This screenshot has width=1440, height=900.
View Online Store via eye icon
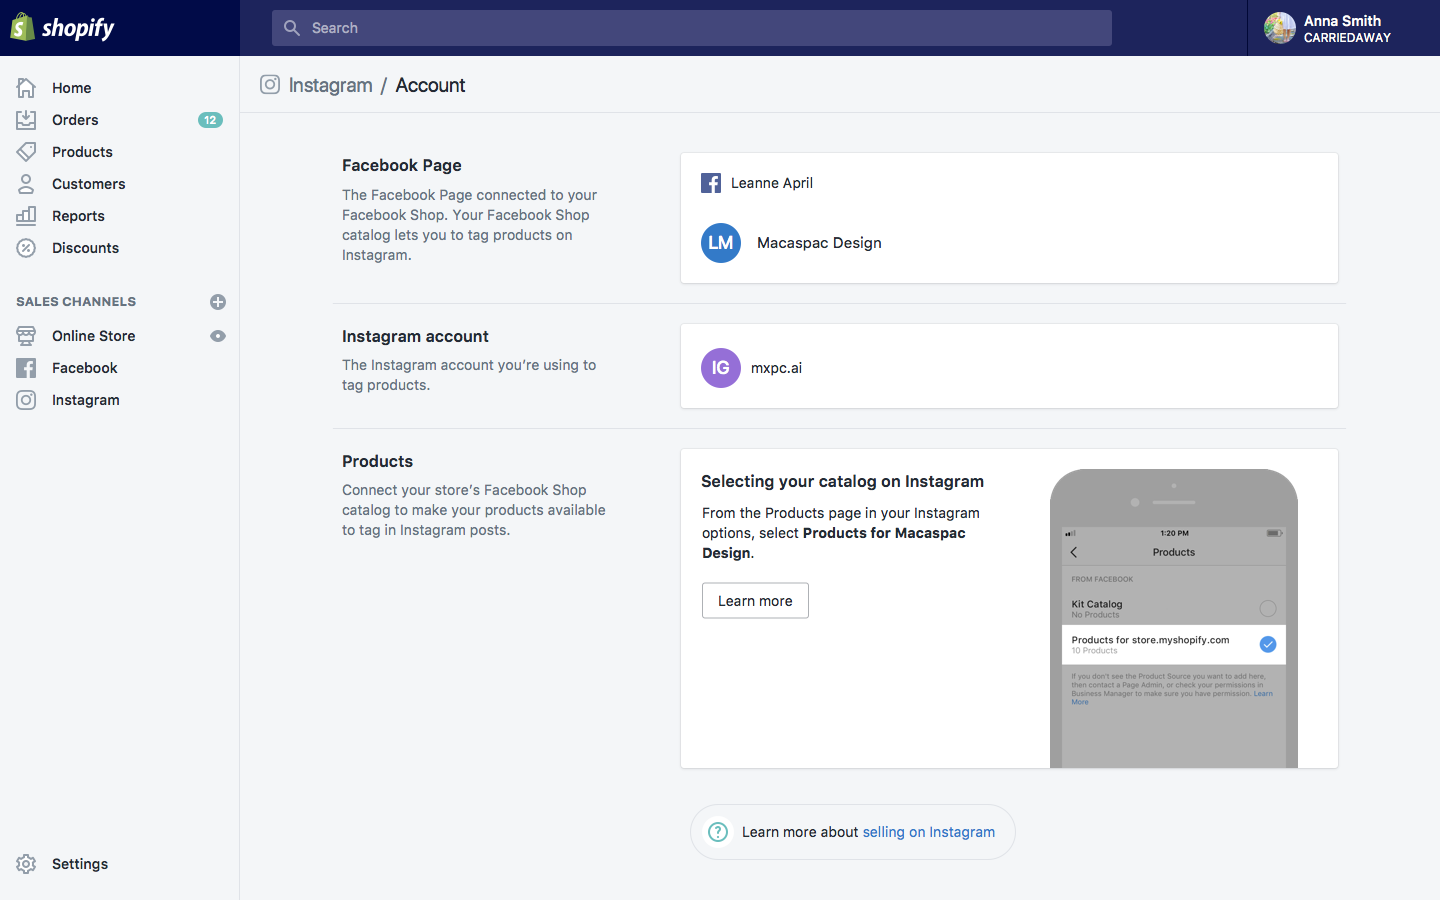click(218, 336)
